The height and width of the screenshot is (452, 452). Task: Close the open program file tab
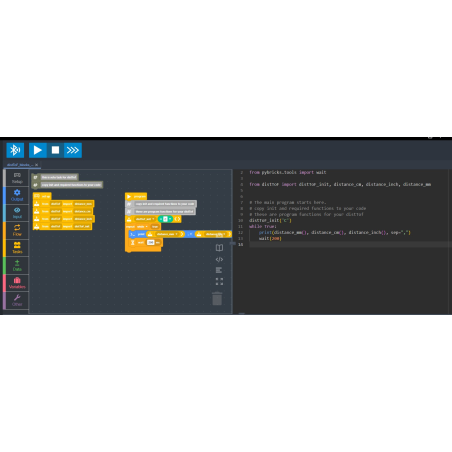tap(36, 165)
